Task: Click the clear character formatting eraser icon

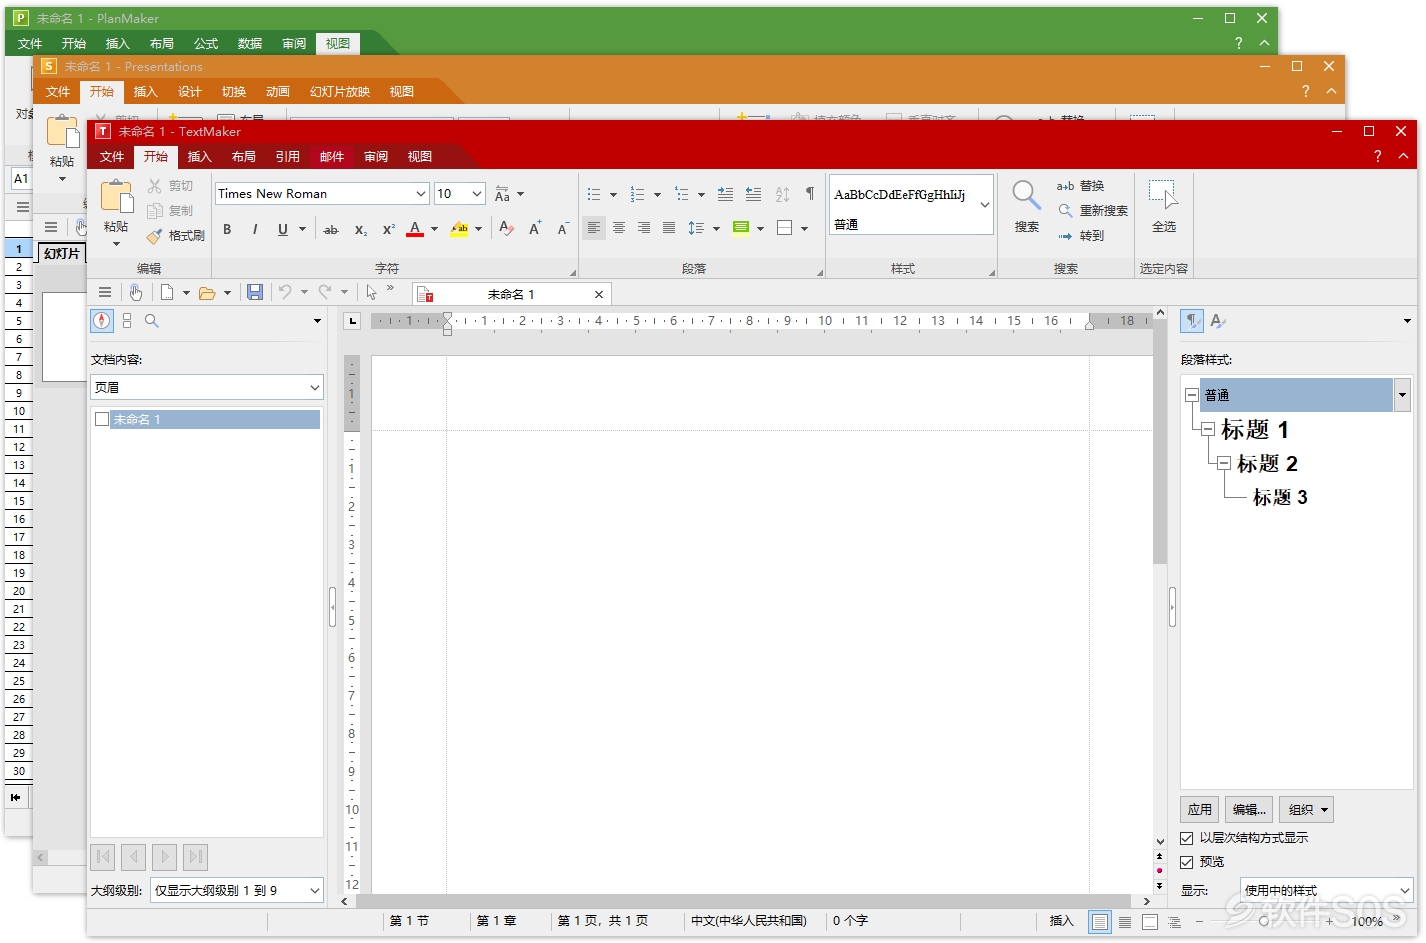Action: coord(507,229)
